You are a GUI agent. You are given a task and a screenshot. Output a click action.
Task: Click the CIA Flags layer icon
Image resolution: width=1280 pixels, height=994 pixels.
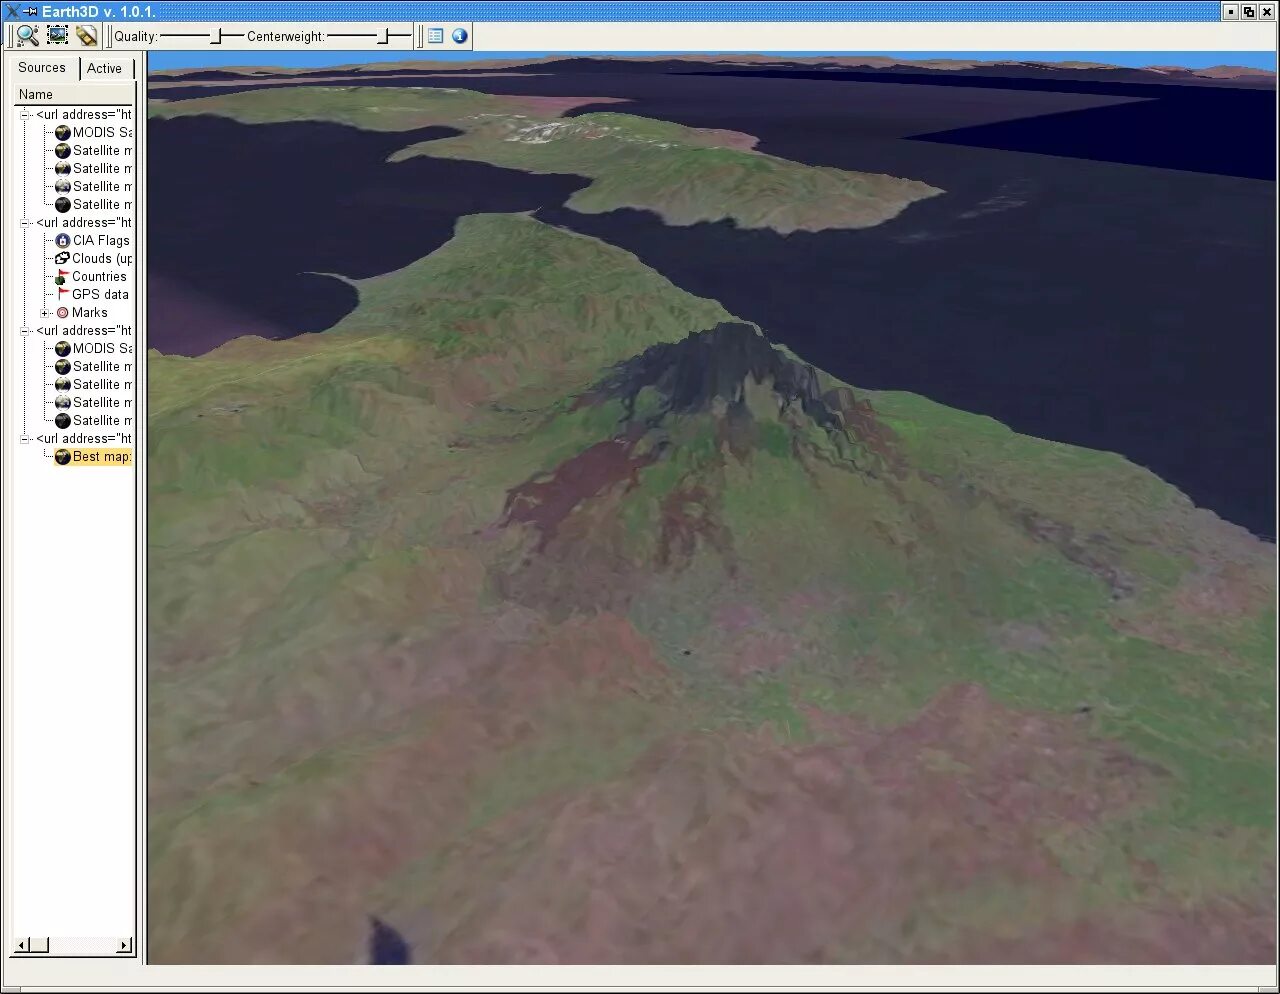63,241
